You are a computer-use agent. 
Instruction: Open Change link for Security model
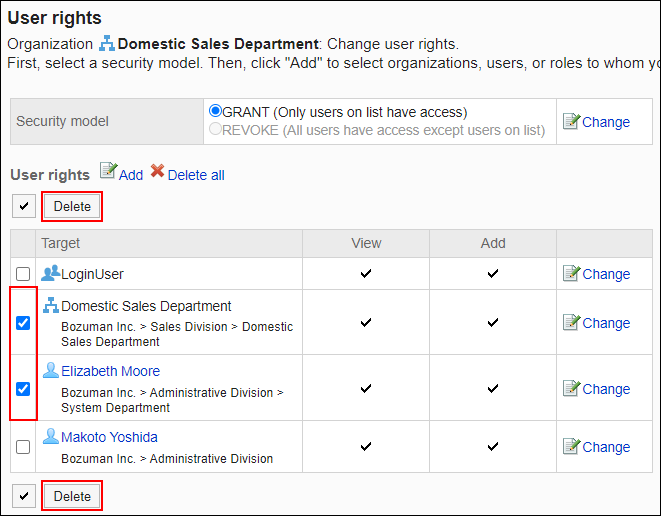click(606, 122)
